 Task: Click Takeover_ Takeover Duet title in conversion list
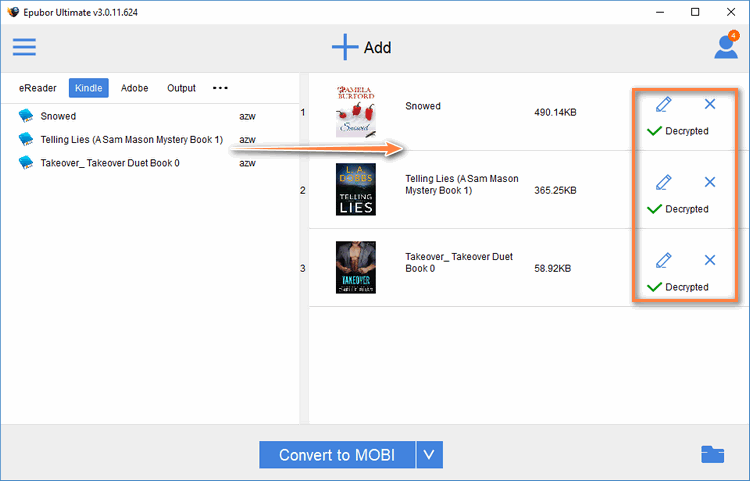pyautogui.click(x=459, y=262)
